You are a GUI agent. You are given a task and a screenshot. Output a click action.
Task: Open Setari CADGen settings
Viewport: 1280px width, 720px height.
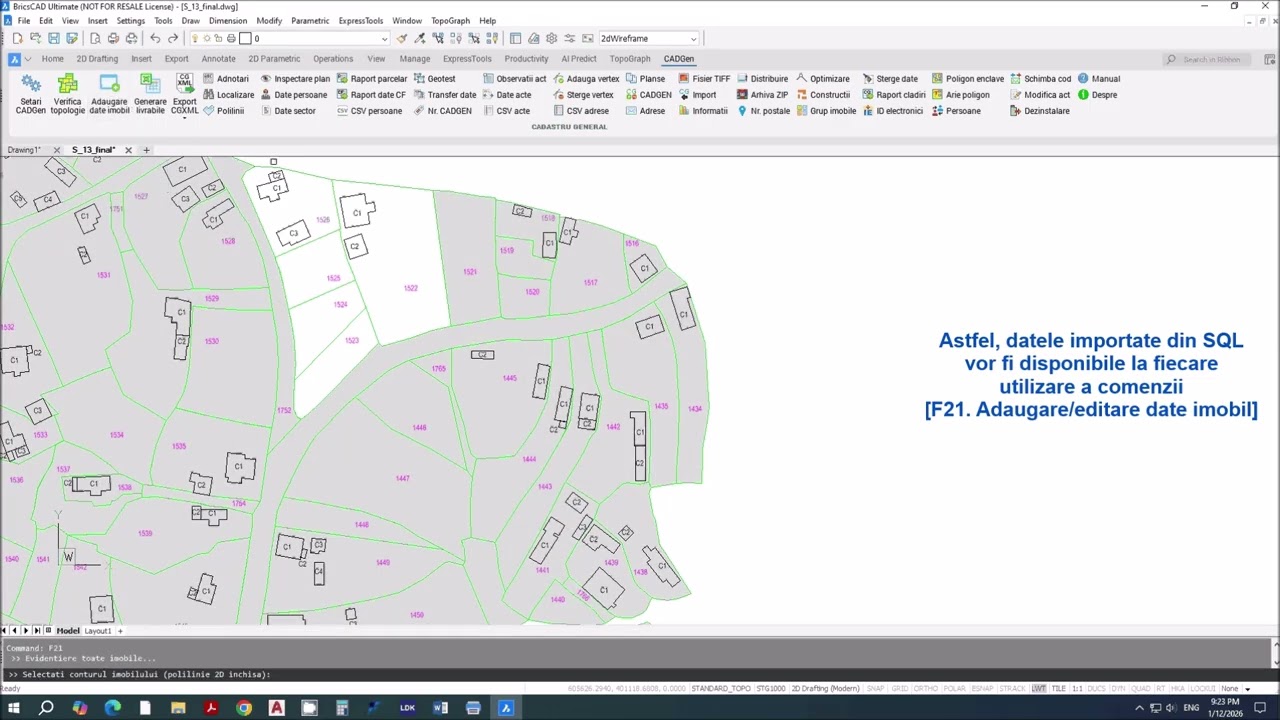31,94
